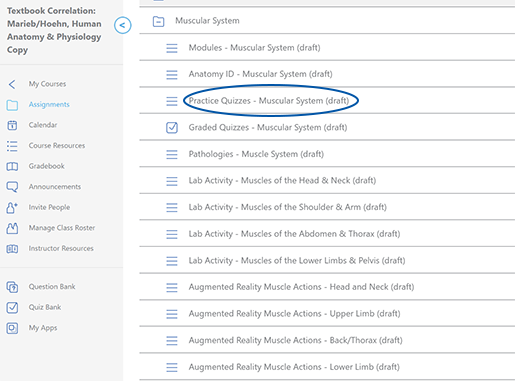Click the Quiz Bank checkmark icon
The image size is (515, 381).
click(x=12, y=307)
